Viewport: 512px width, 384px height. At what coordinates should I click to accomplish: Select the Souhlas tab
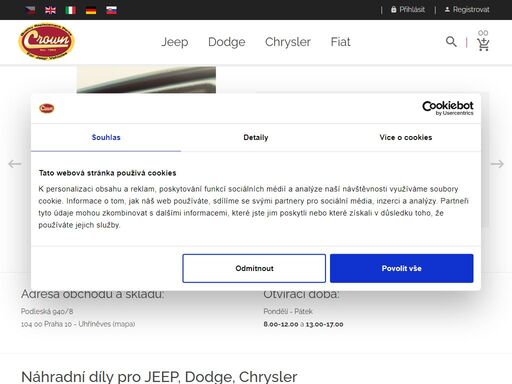point(106,137)
